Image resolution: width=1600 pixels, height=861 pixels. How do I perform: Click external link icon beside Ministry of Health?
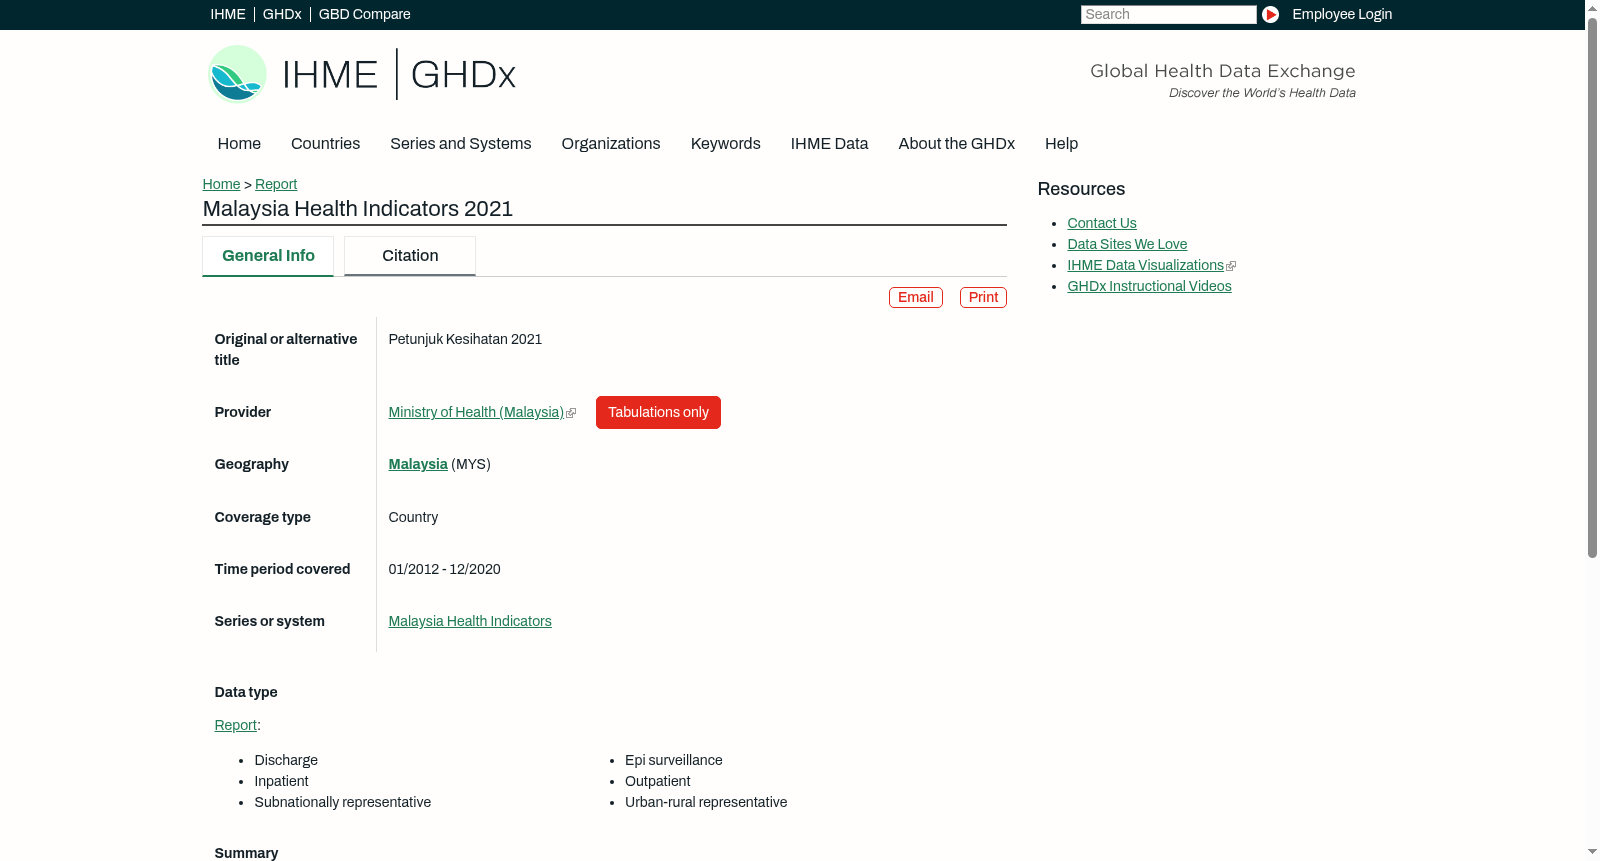click(571, 413)
